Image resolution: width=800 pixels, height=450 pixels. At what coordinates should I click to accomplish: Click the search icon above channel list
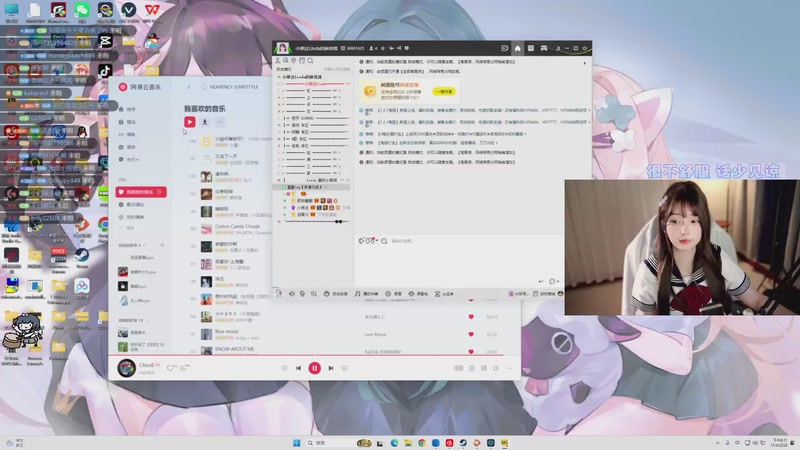click(x=310, y=61)
